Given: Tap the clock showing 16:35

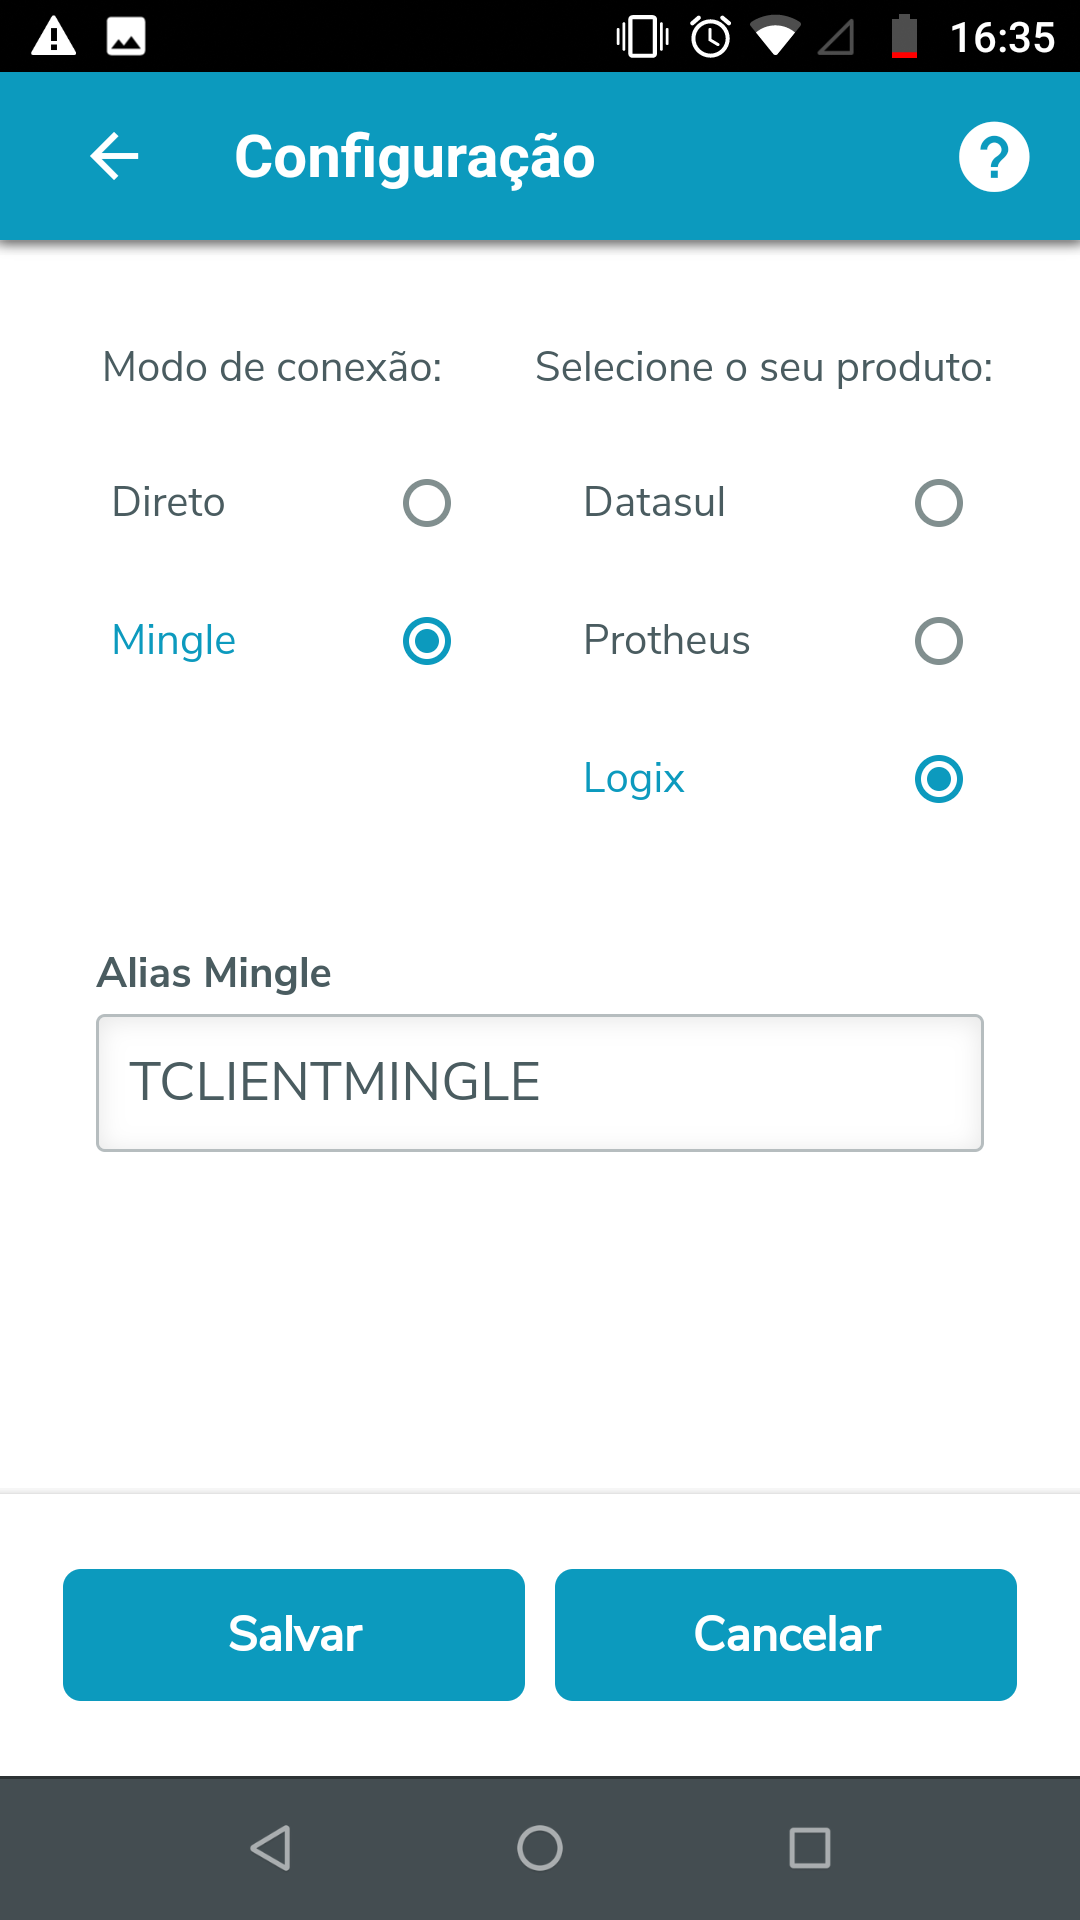Looking at the screenshot, I should pos(1002,37).
